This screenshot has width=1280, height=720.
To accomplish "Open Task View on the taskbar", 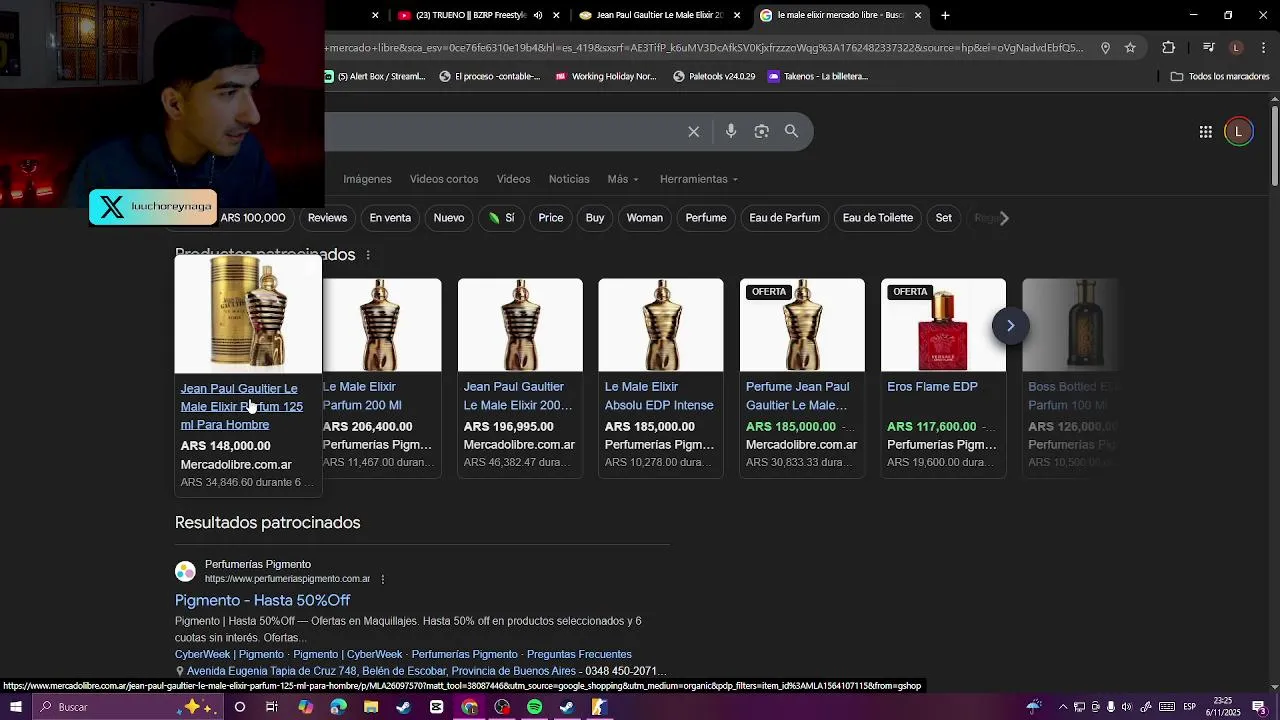I will (x=272, y=707).
